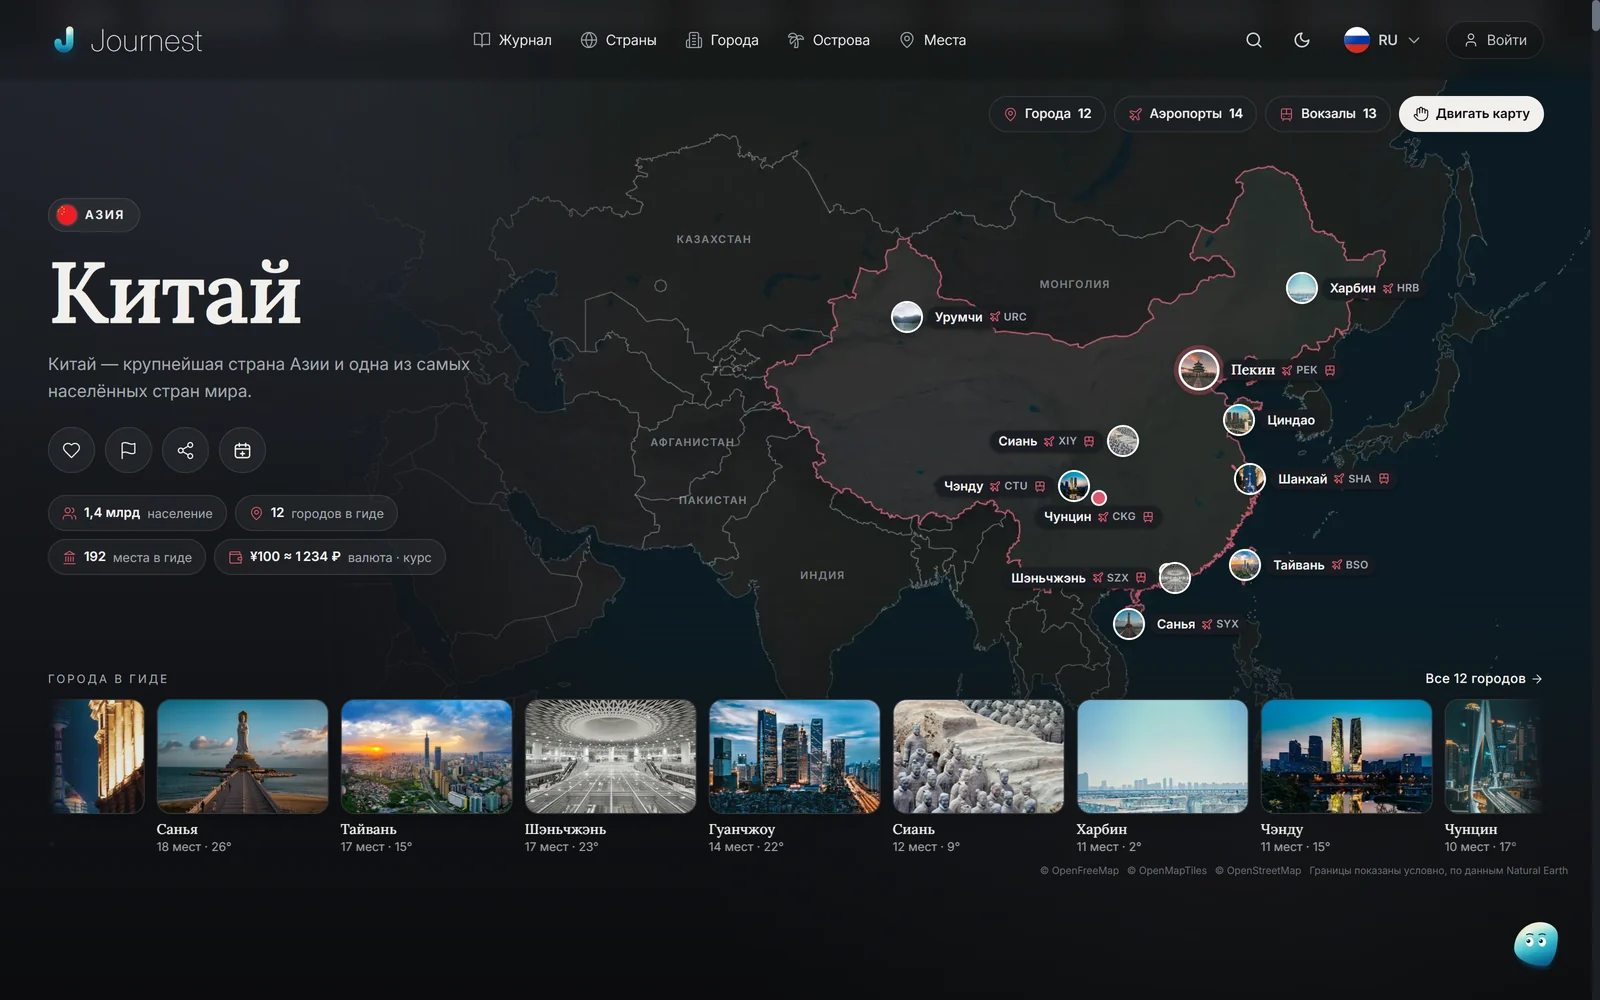
Task: Select the Санья map marker photo
Action: [1129, 624]
